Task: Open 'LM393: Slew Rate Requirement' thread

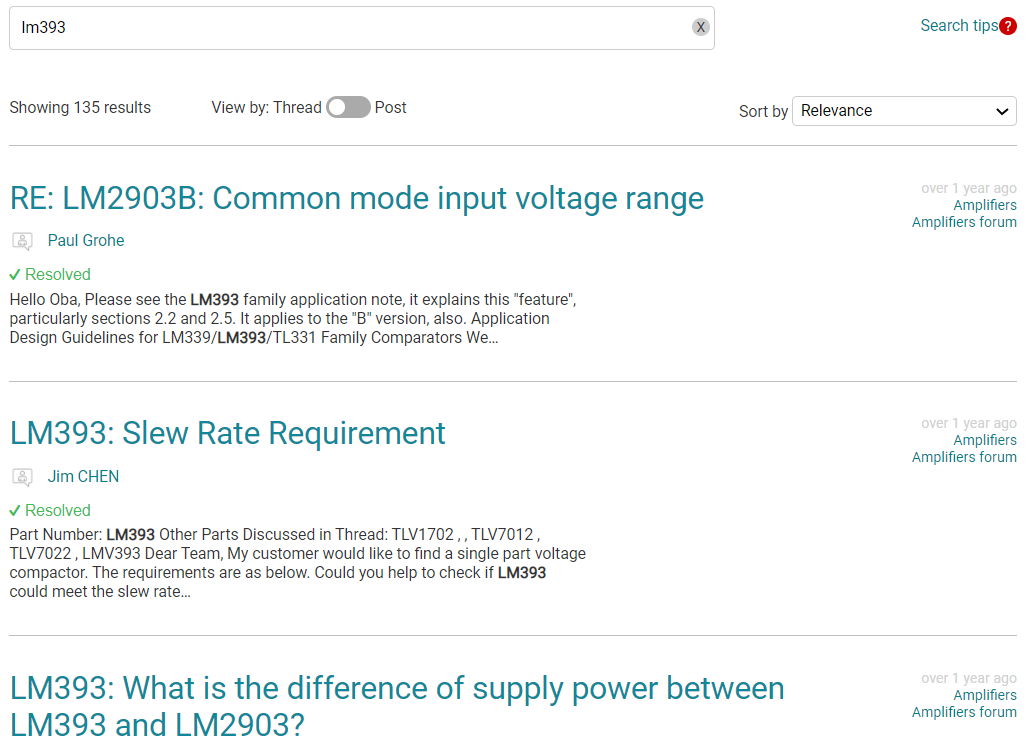Action: pos(228,433)
